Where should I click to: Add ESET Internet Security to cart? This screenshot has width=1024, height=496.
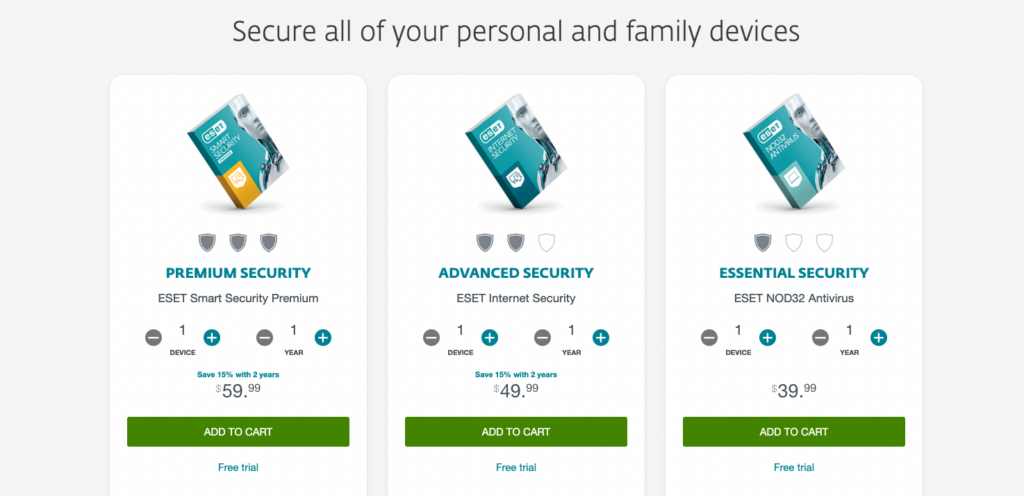tap(516, 432)
